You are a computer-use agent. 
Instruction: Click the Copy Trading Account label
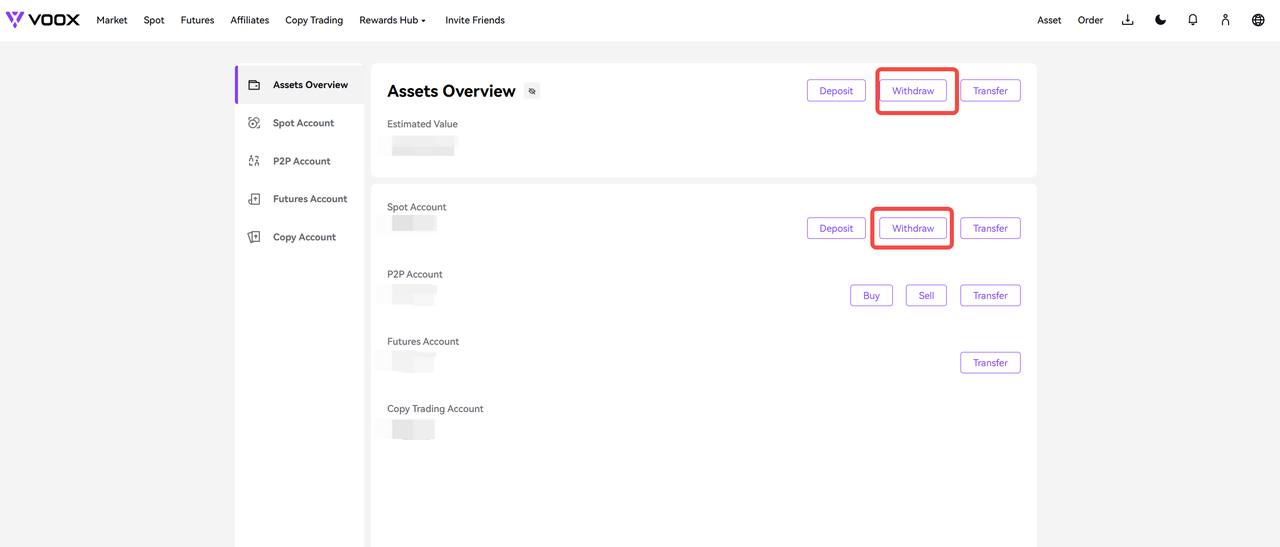435,409
